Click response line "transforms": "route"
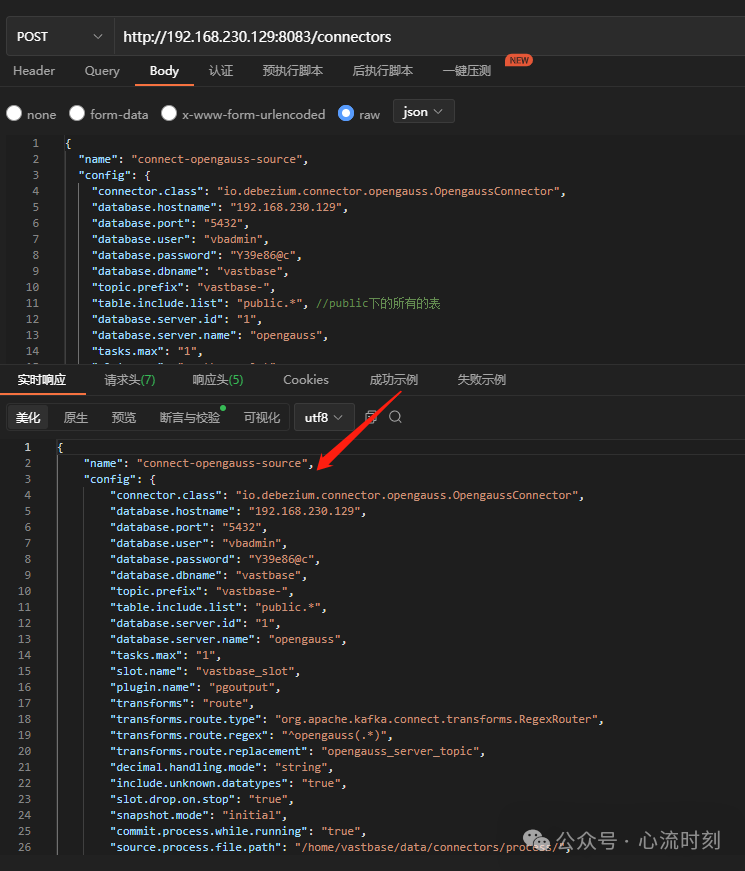745x871 pixels. tap(182, 703)
